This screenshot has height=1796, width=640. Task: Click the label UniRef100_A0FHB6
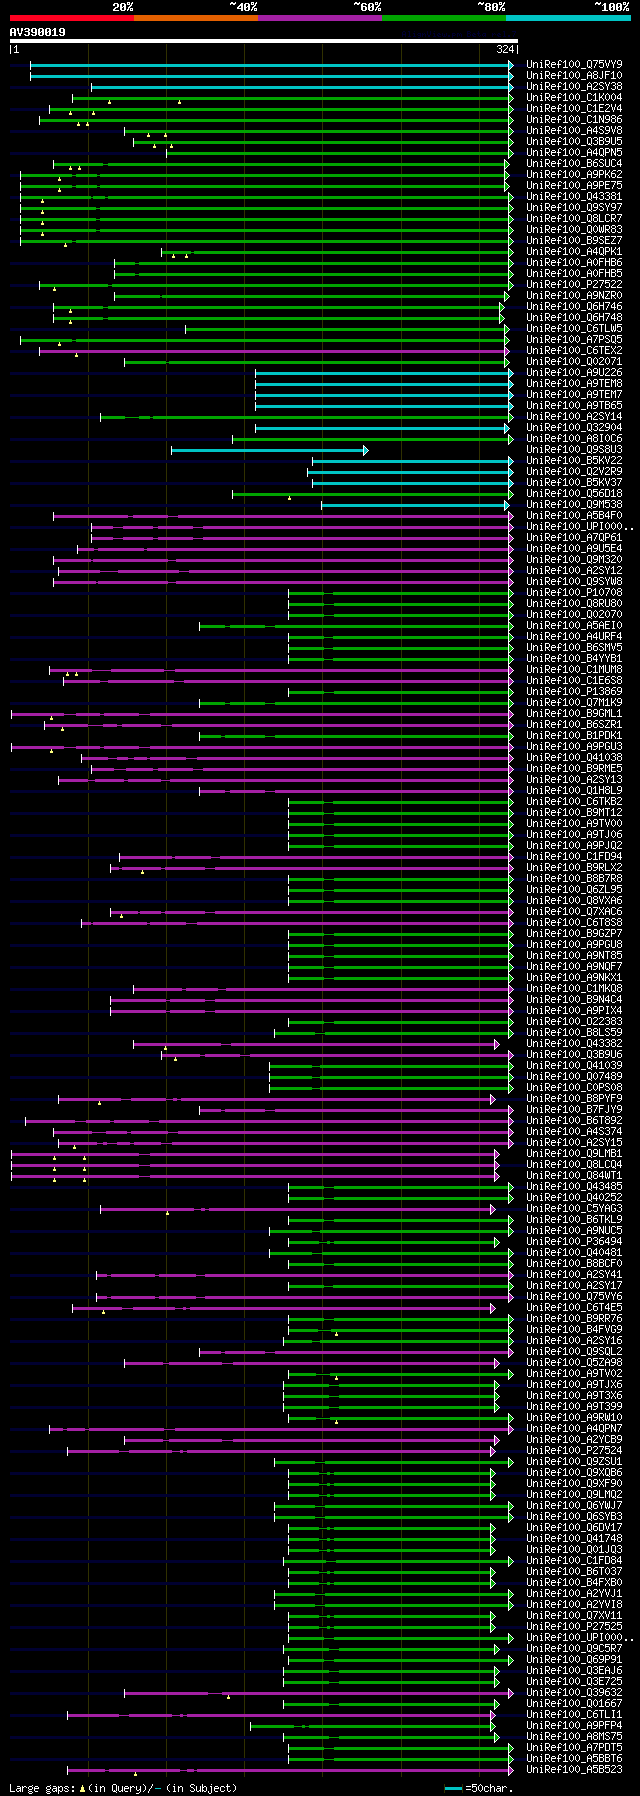[x=574, y=262]
